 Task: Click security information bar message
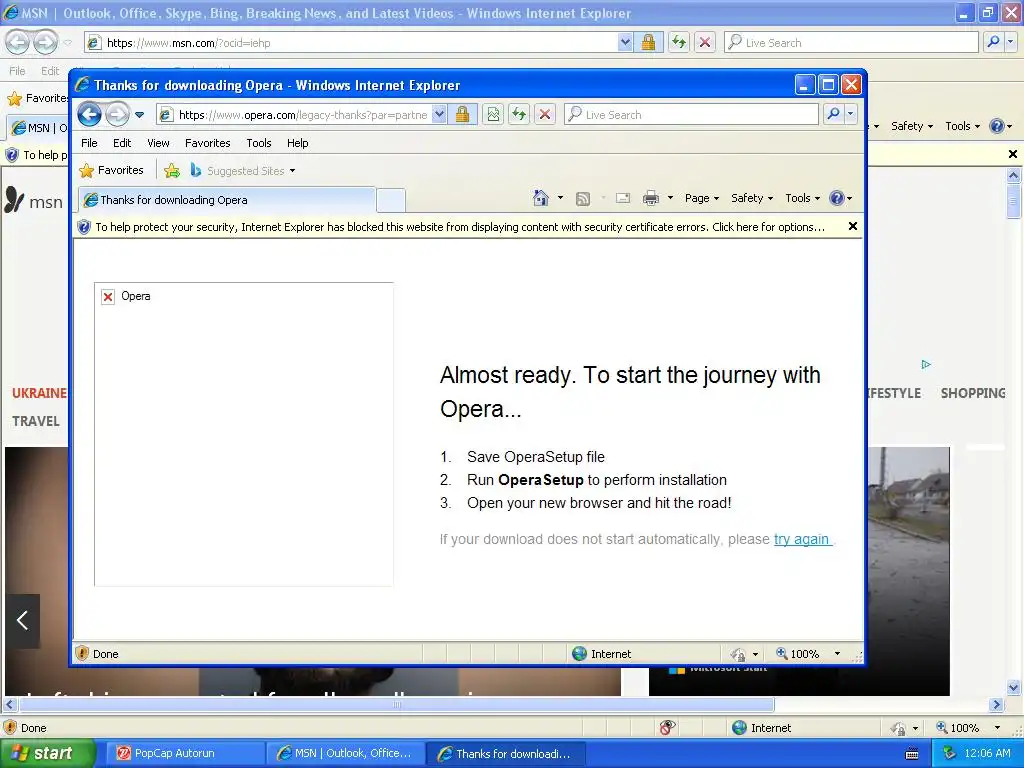(x=460, y=227)
